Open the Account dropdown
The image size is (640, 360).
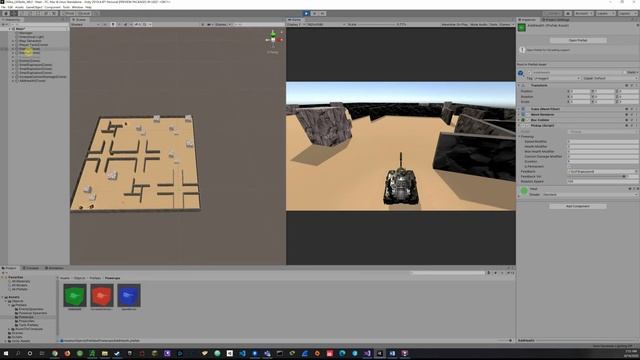[x=584, y=13]
